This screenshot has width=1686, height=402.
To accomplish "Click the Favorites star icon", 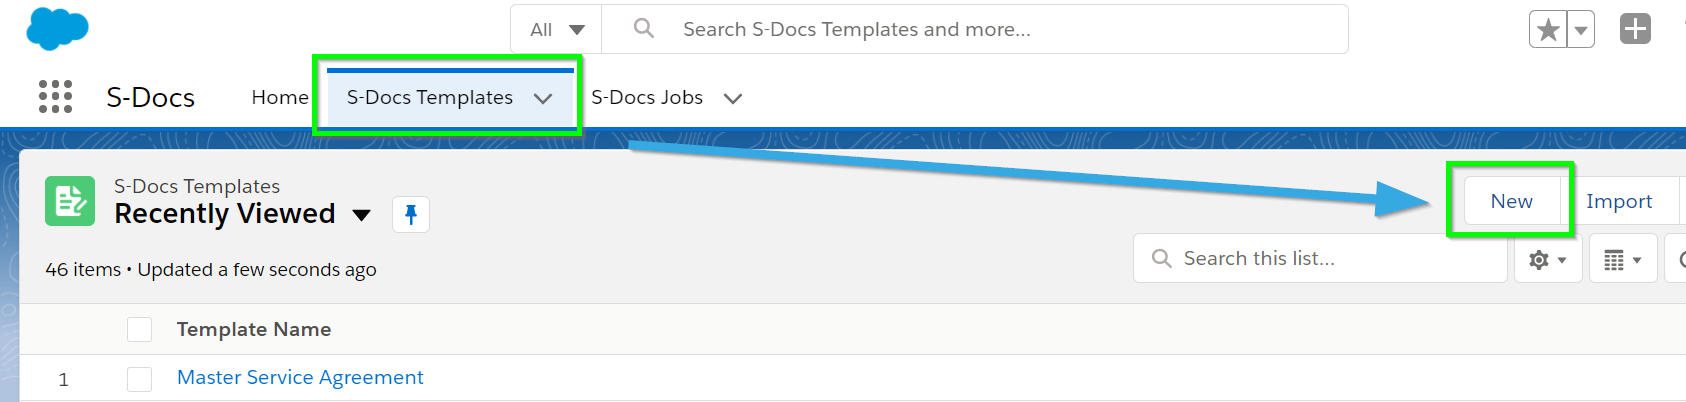I will [1548, 29].
